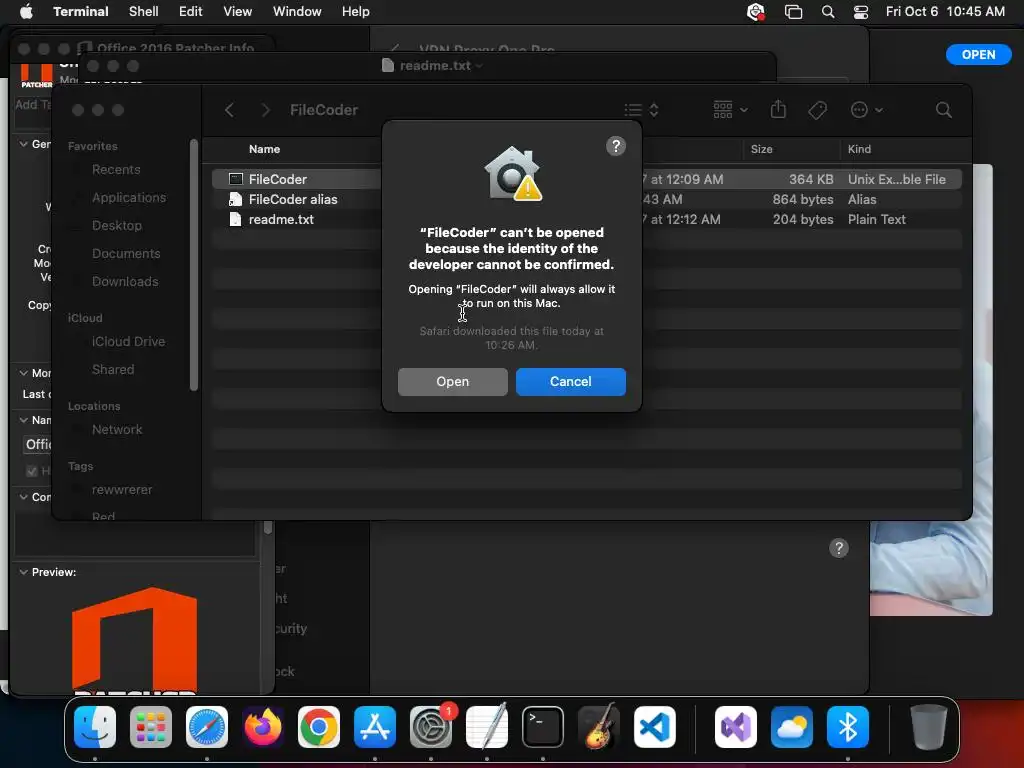
Task: Collapse the Preview section in Info window
Action: [x=24, y=572]
